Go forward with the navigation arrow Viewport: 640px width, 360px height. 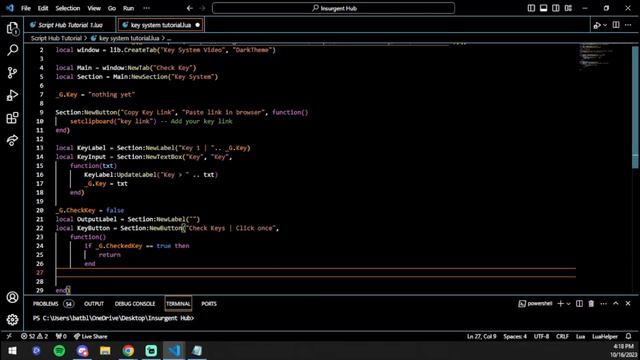202,8
